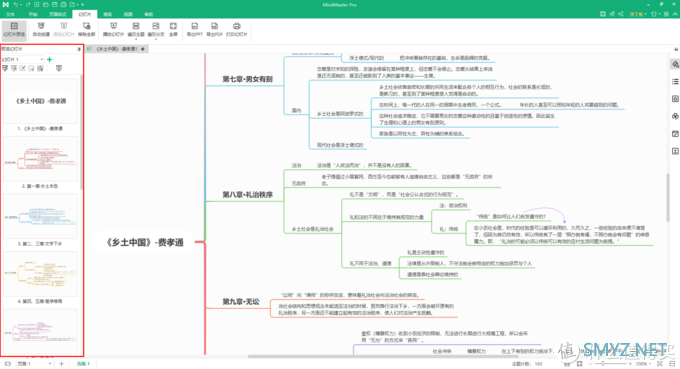This screenshot has width=680, height=369.
Task: Click the vertical scrollbar of the canvas
Action: click(x=668, y=197)
